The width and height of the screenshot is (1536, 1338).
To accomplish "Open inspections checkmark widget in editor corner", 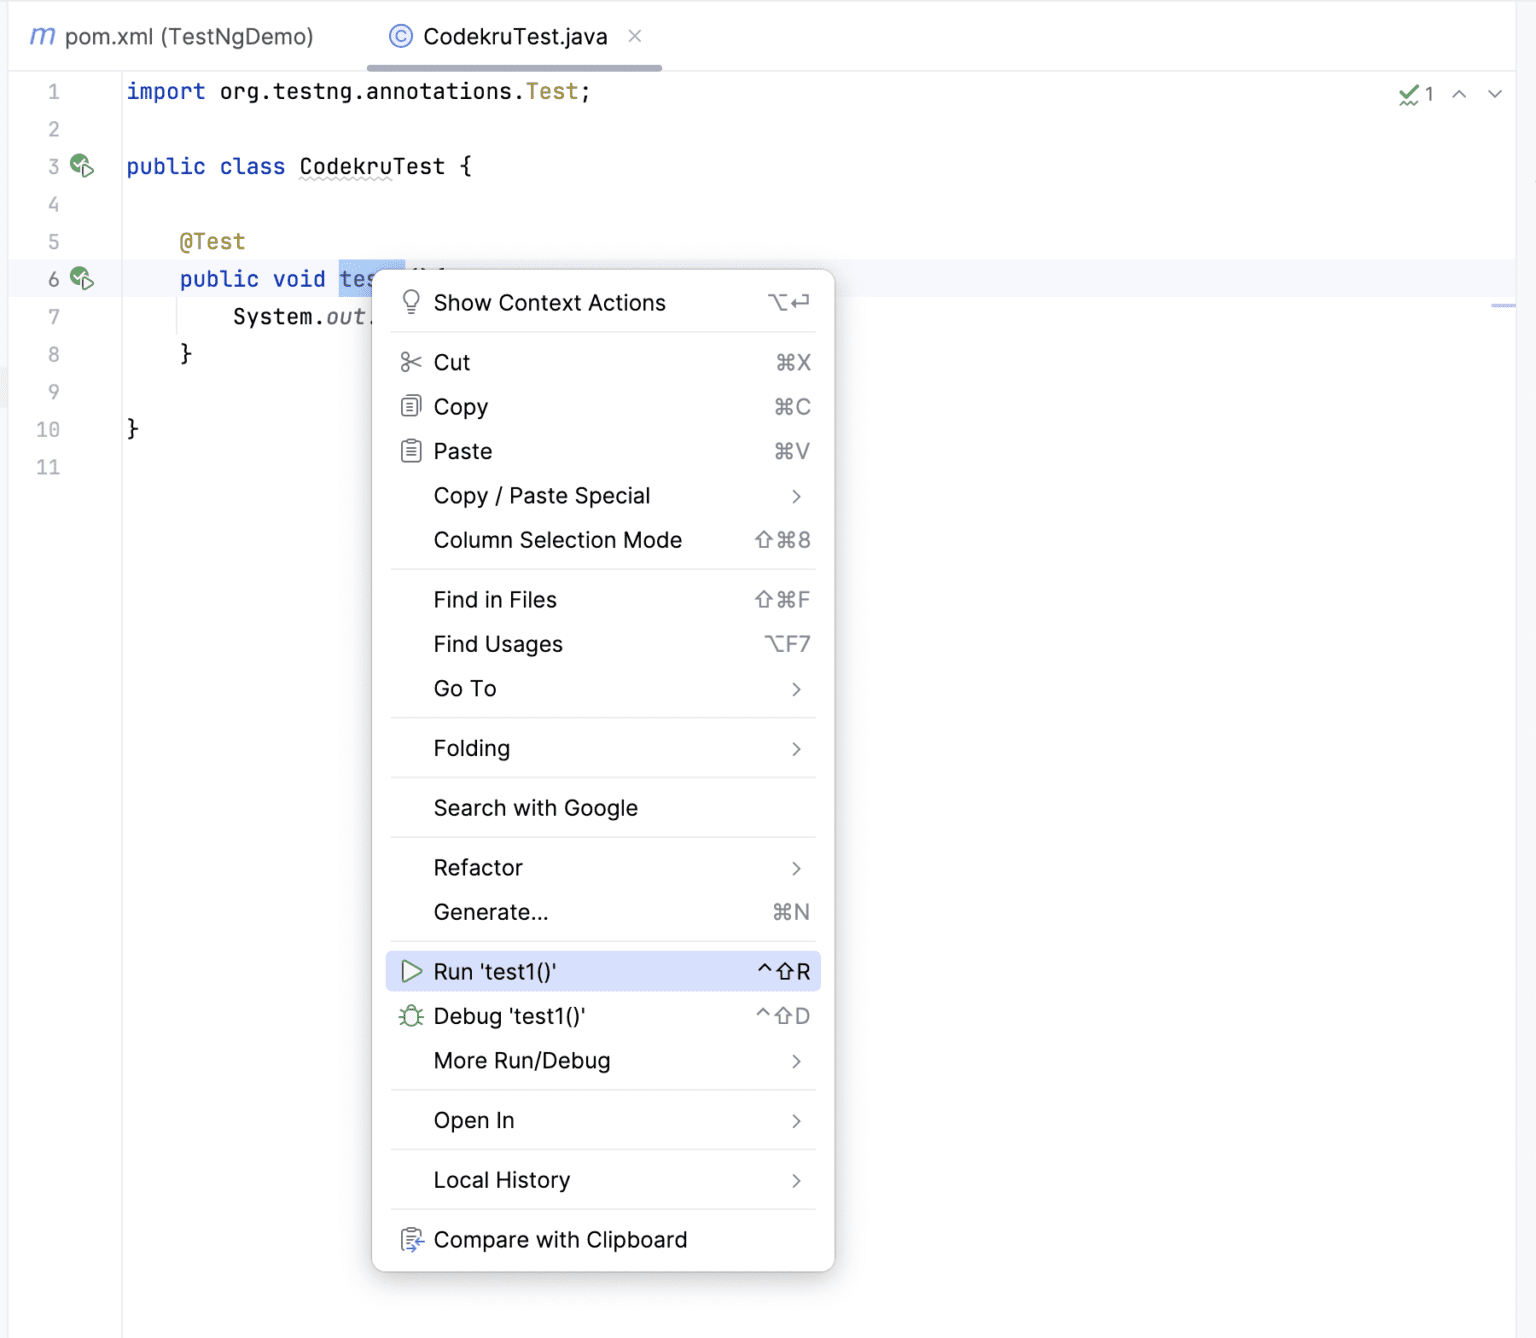I will pyautogui.click(x=1415, y=94).
